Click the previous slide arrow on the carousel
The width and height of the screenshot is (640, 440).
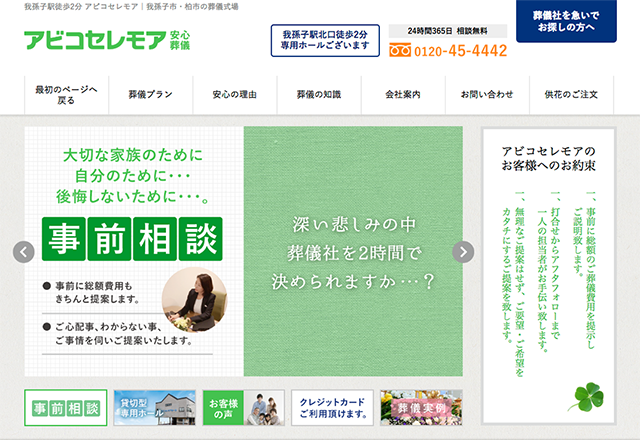(24, 252)
